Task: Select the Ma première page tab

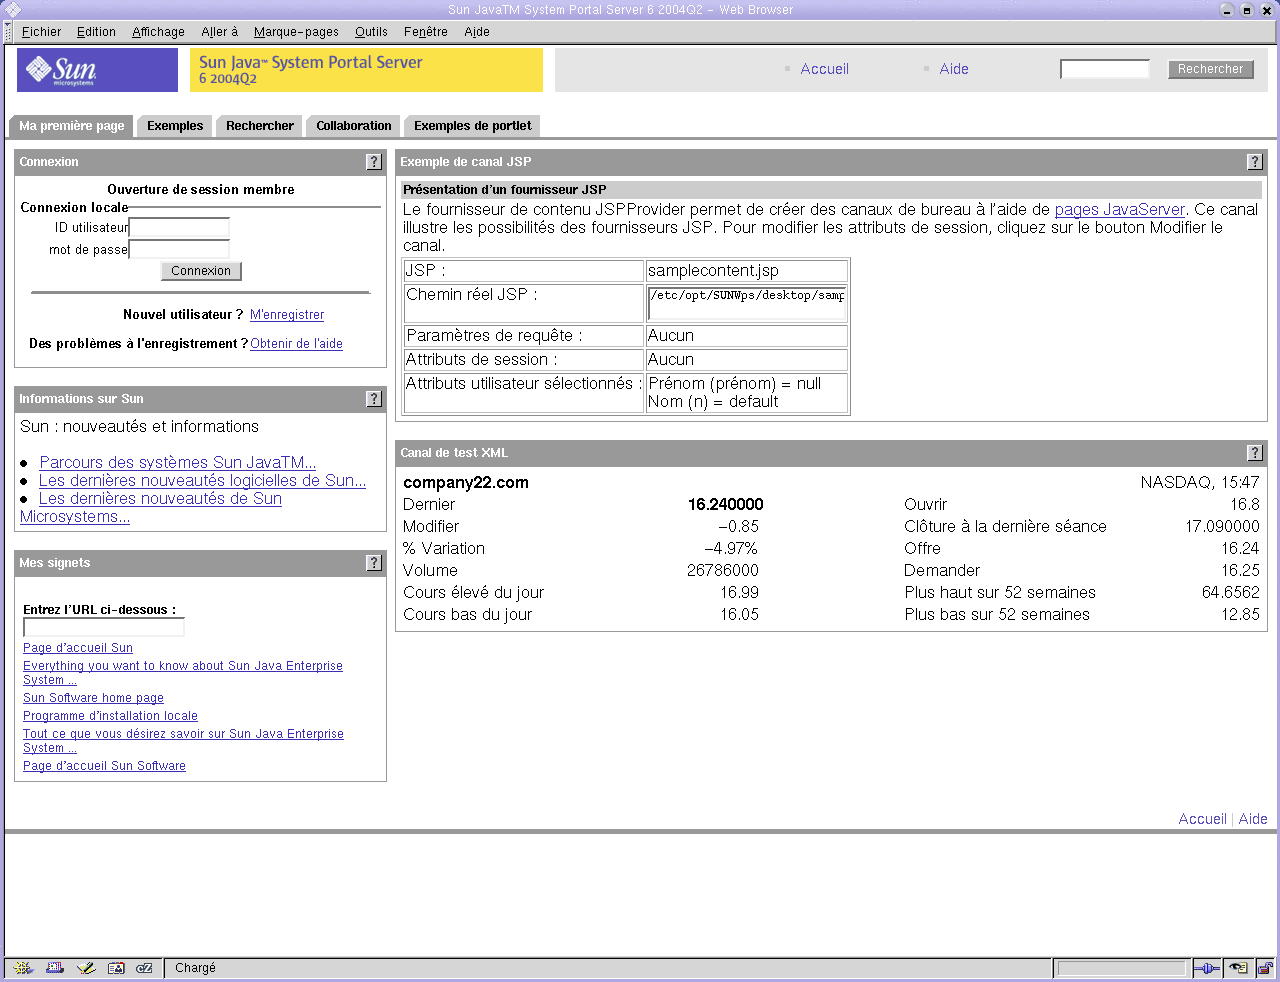Action: pyautogui.click(x=72, y=126)
